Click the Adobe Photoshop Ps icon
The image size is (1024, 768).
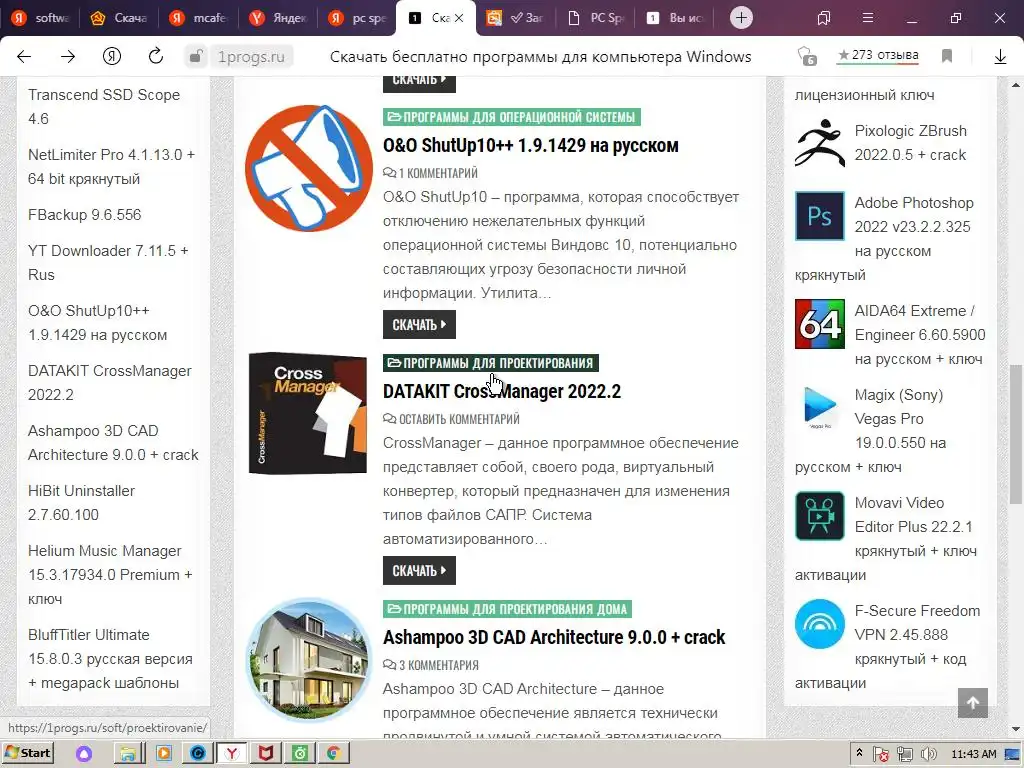tap(820, 216)
